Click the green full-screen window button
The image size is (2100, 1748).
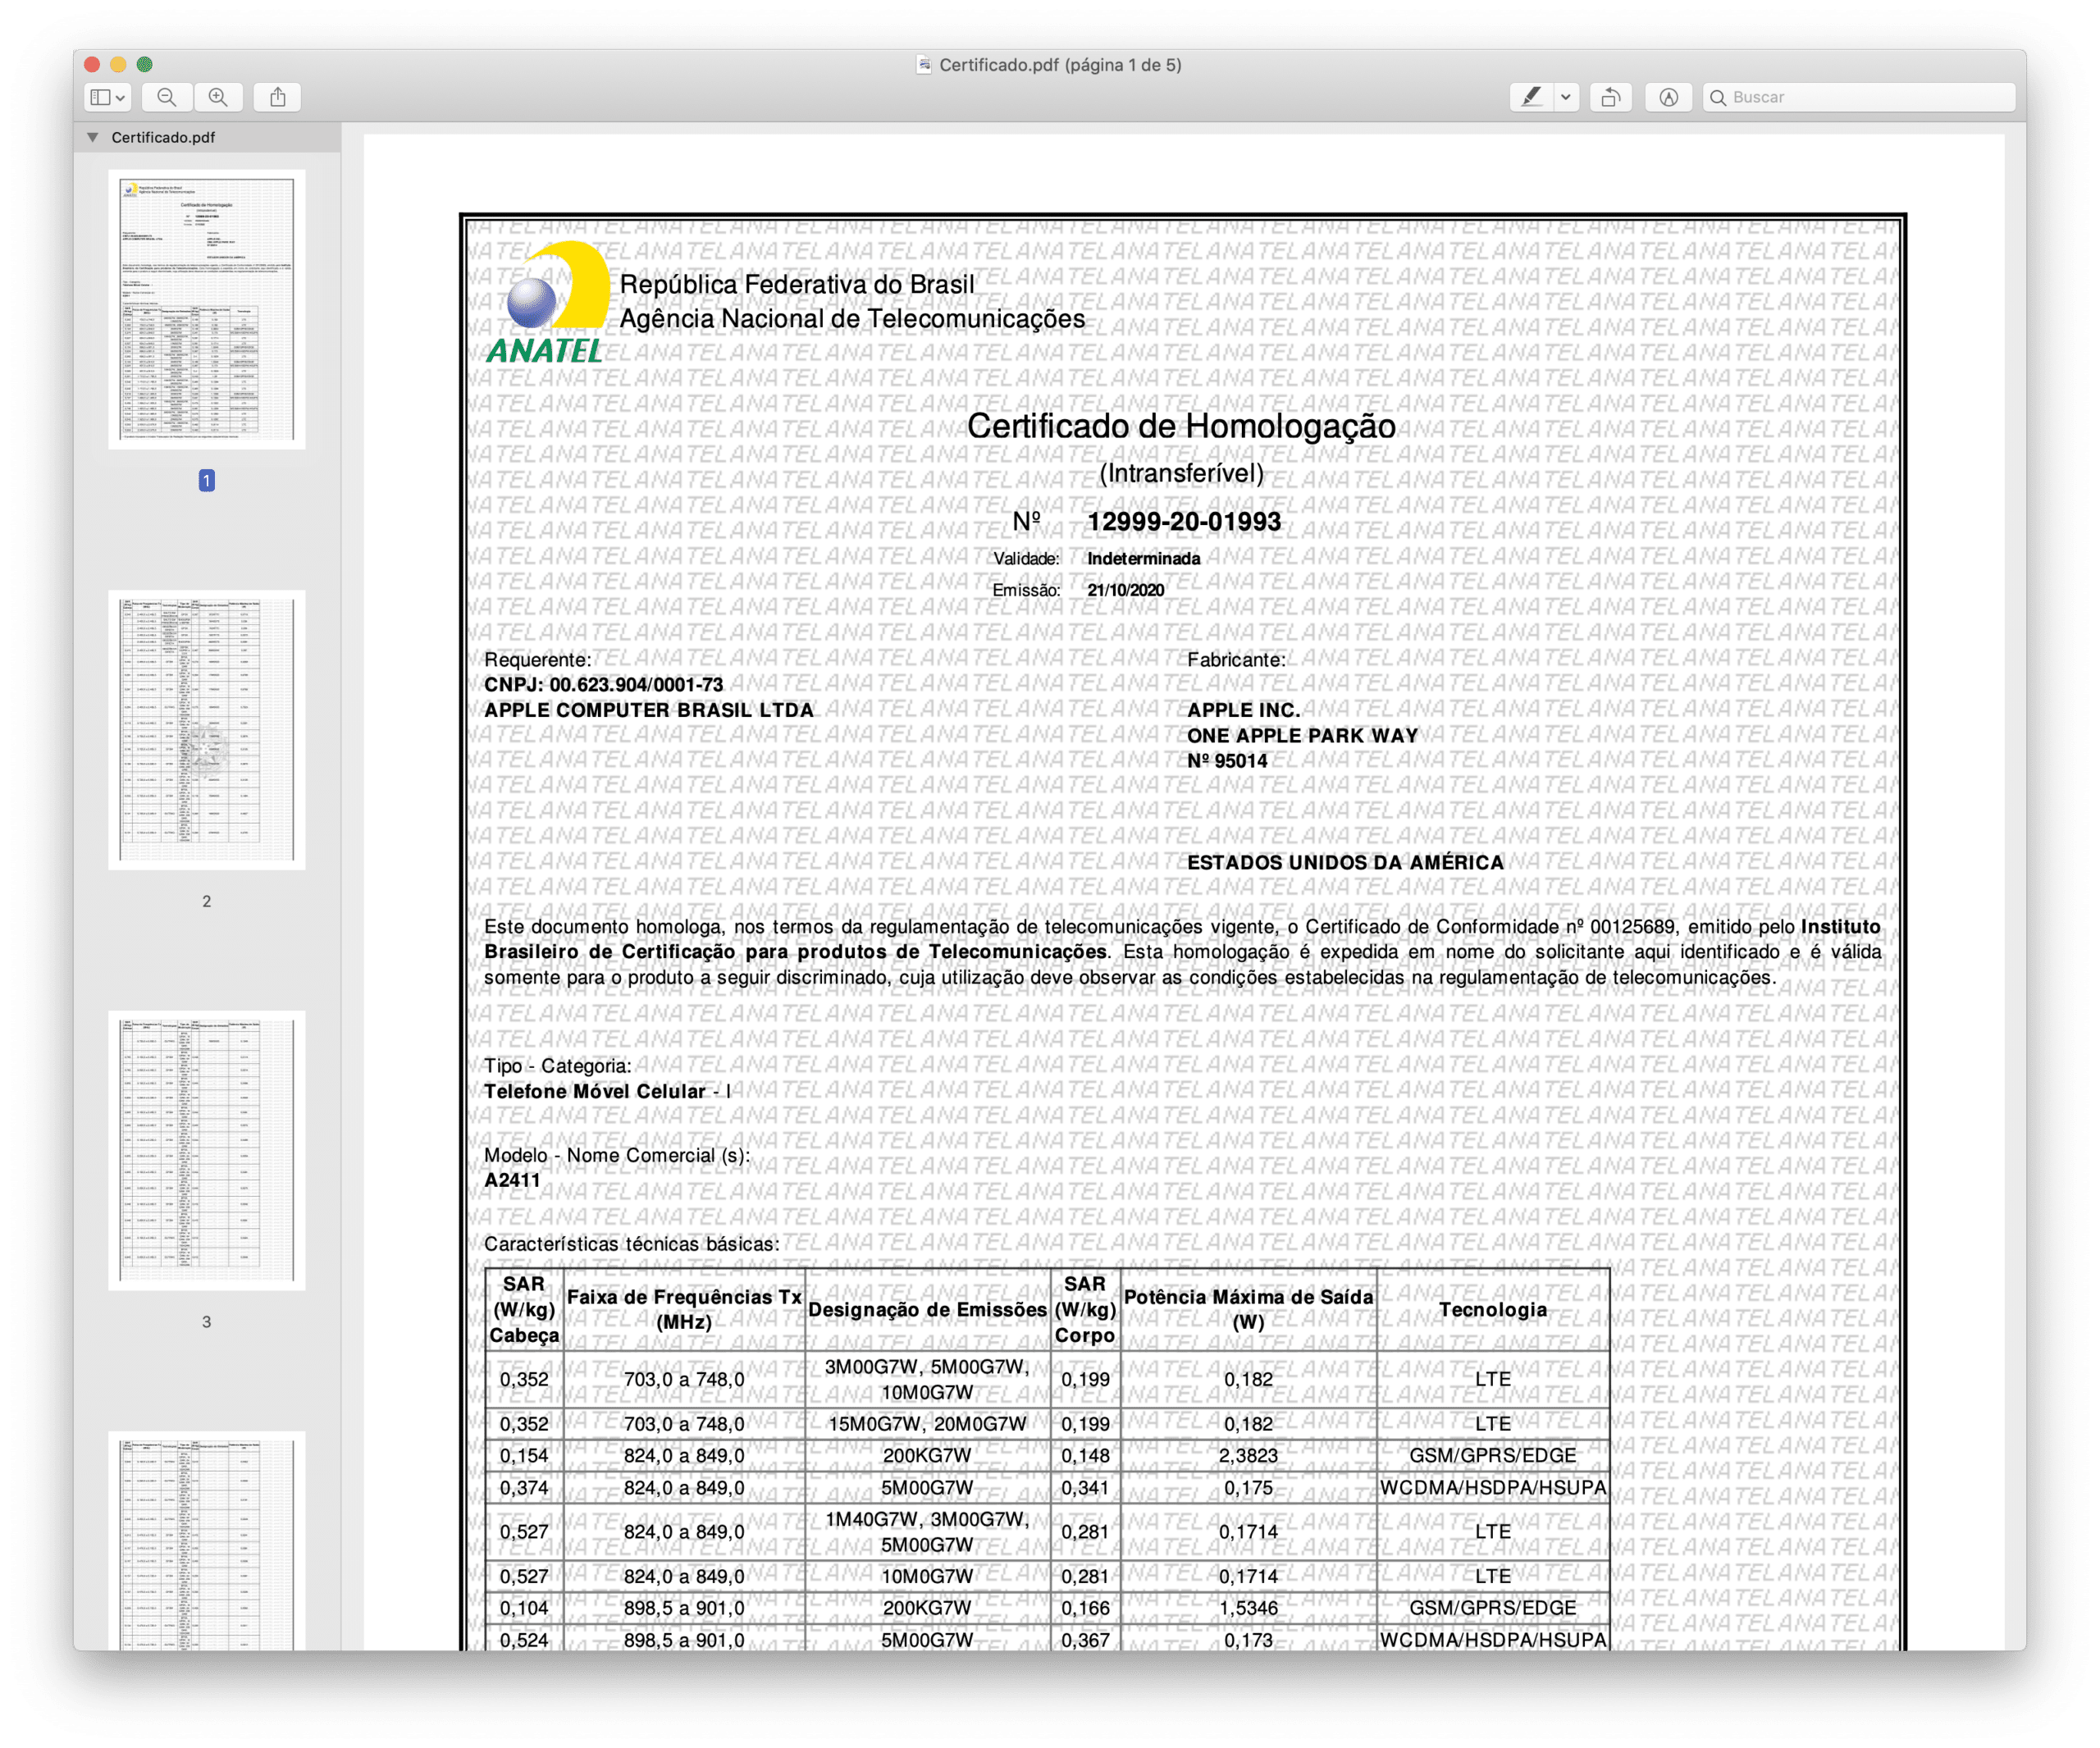pos(145,64)
